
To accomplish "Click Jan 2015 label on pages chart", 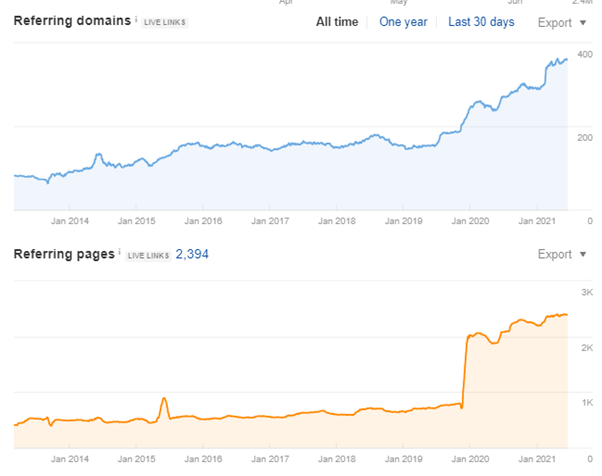I will click(136, 459).
